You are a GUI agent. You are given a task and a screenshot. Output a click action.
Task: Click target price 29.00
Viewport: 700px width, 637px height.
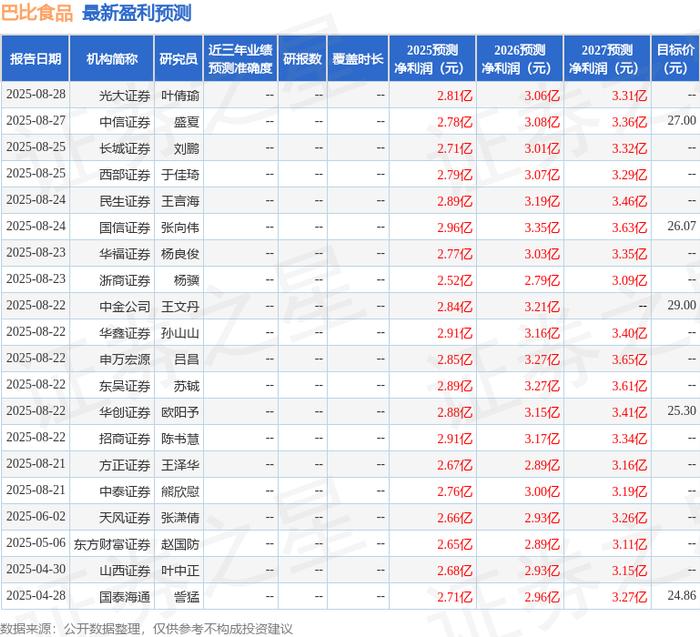click(682, 305)
